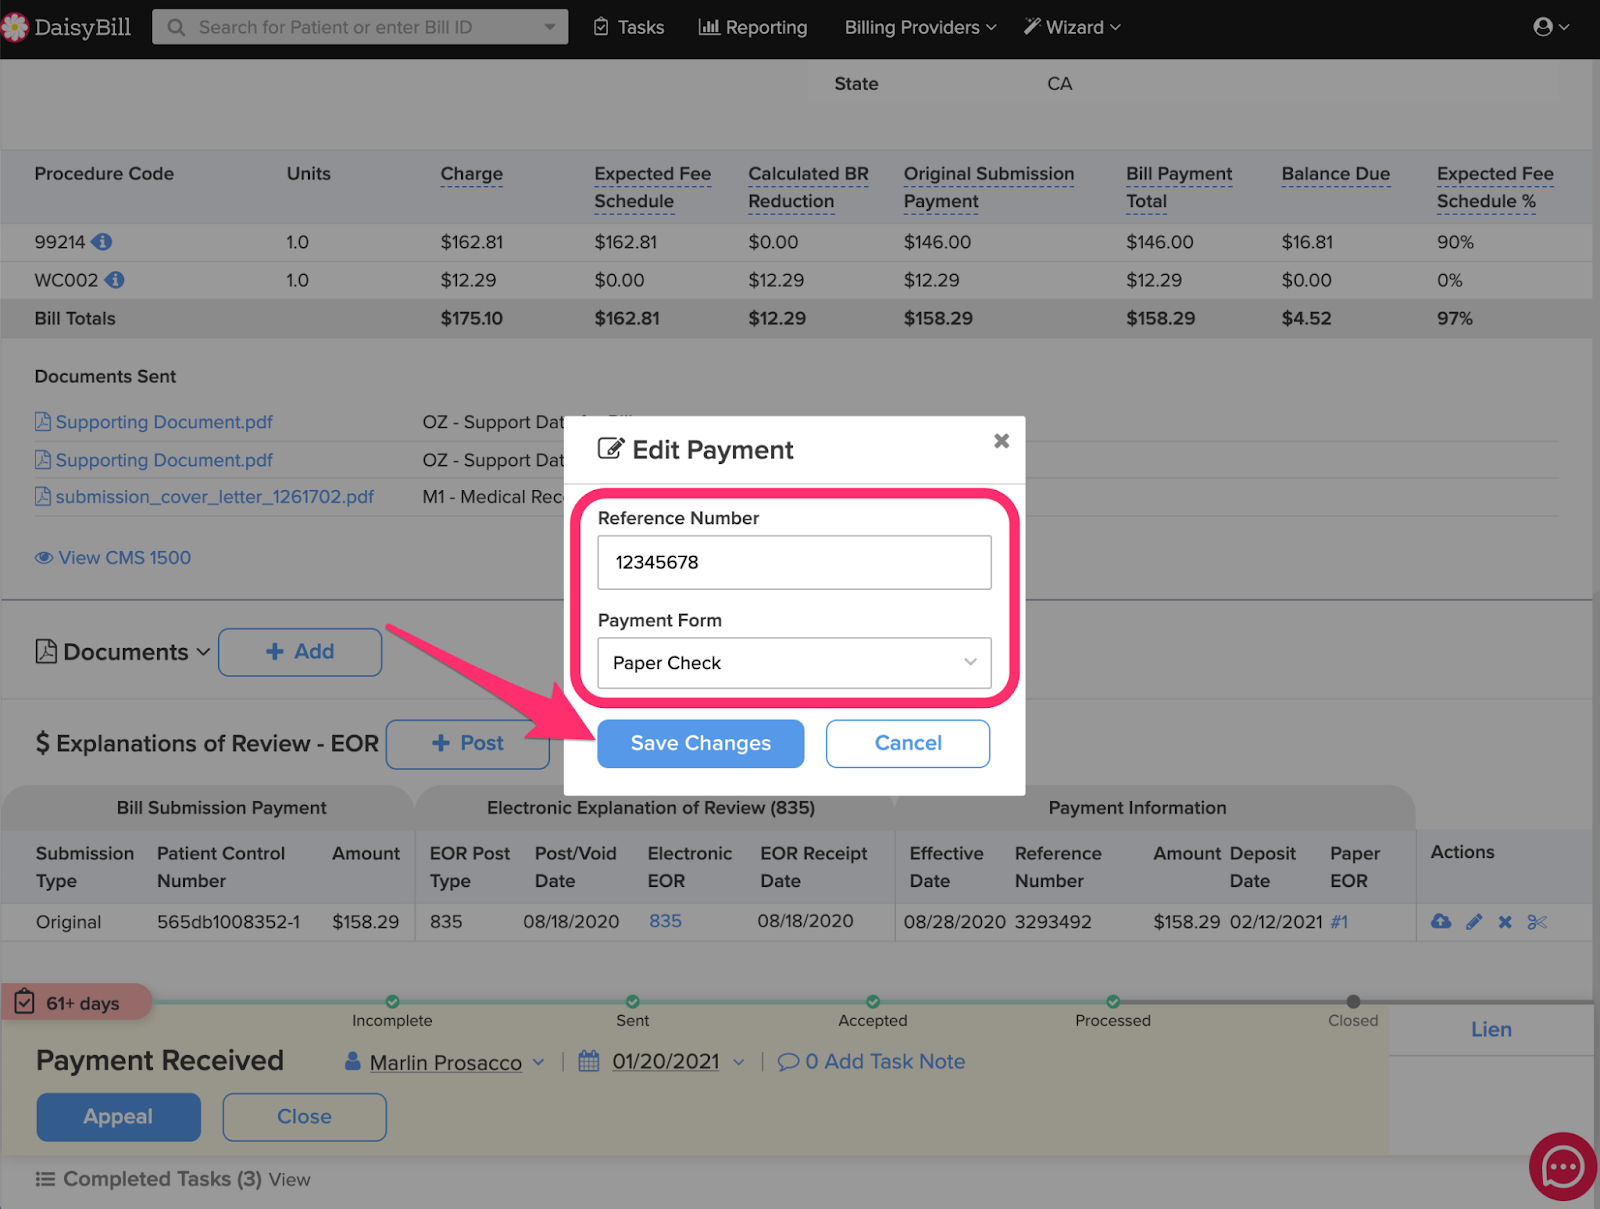Click the Balance Due column header
The height and width of the screenshot is (1209, 1600).
point(1336,174)
